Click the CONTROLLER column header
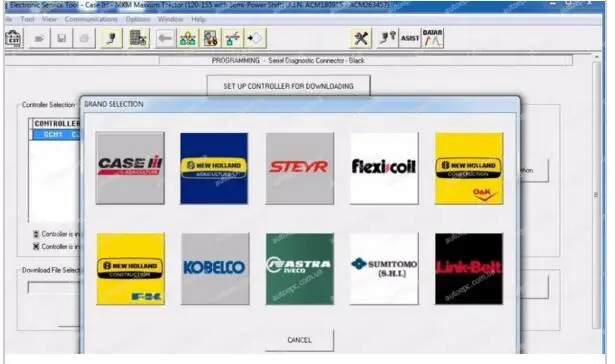The image size is (615, 364). tap(56, 124)
